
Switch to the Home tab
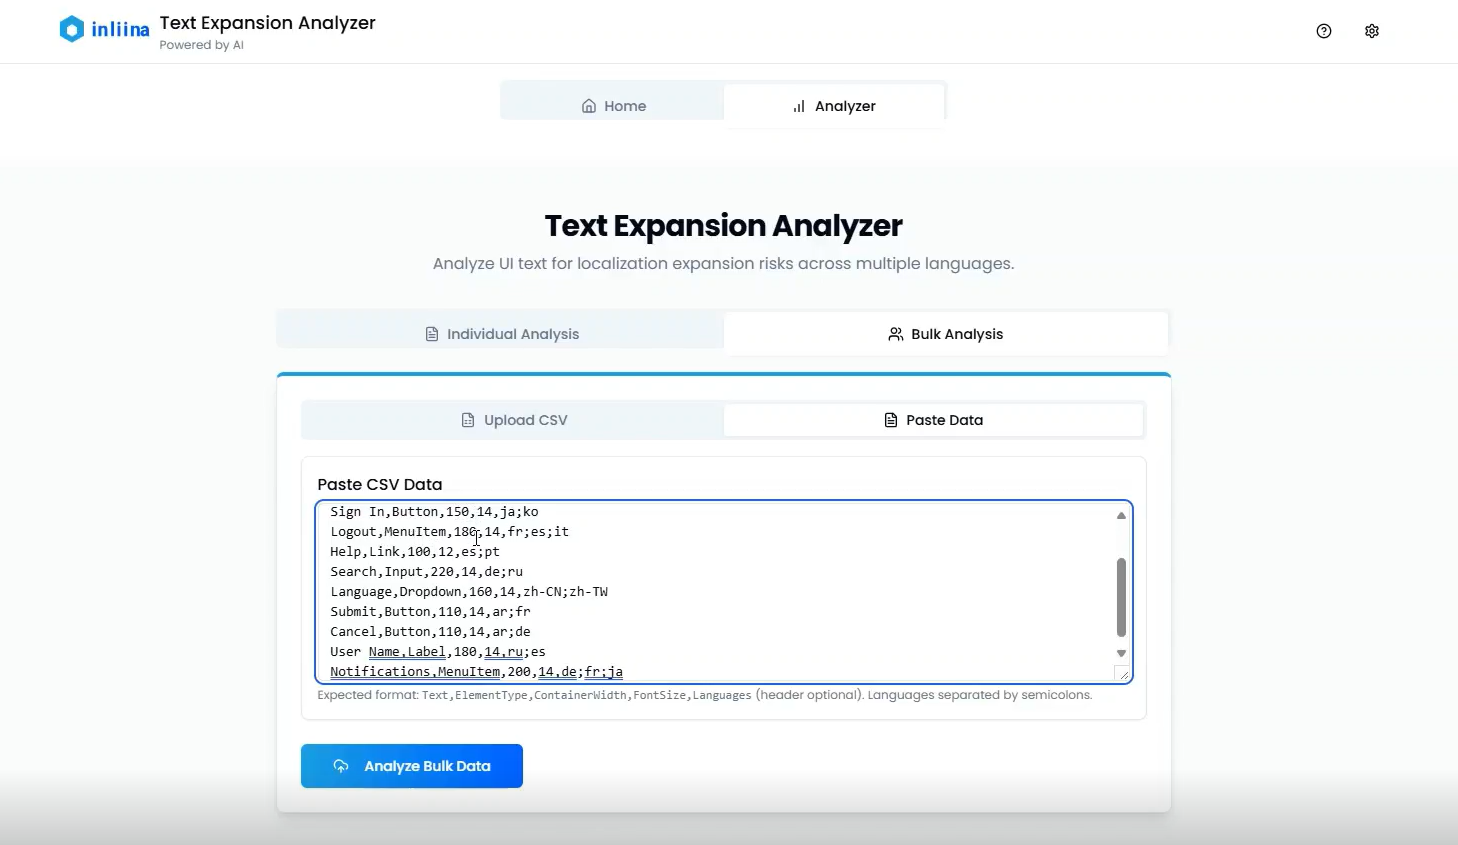(625, 105)
